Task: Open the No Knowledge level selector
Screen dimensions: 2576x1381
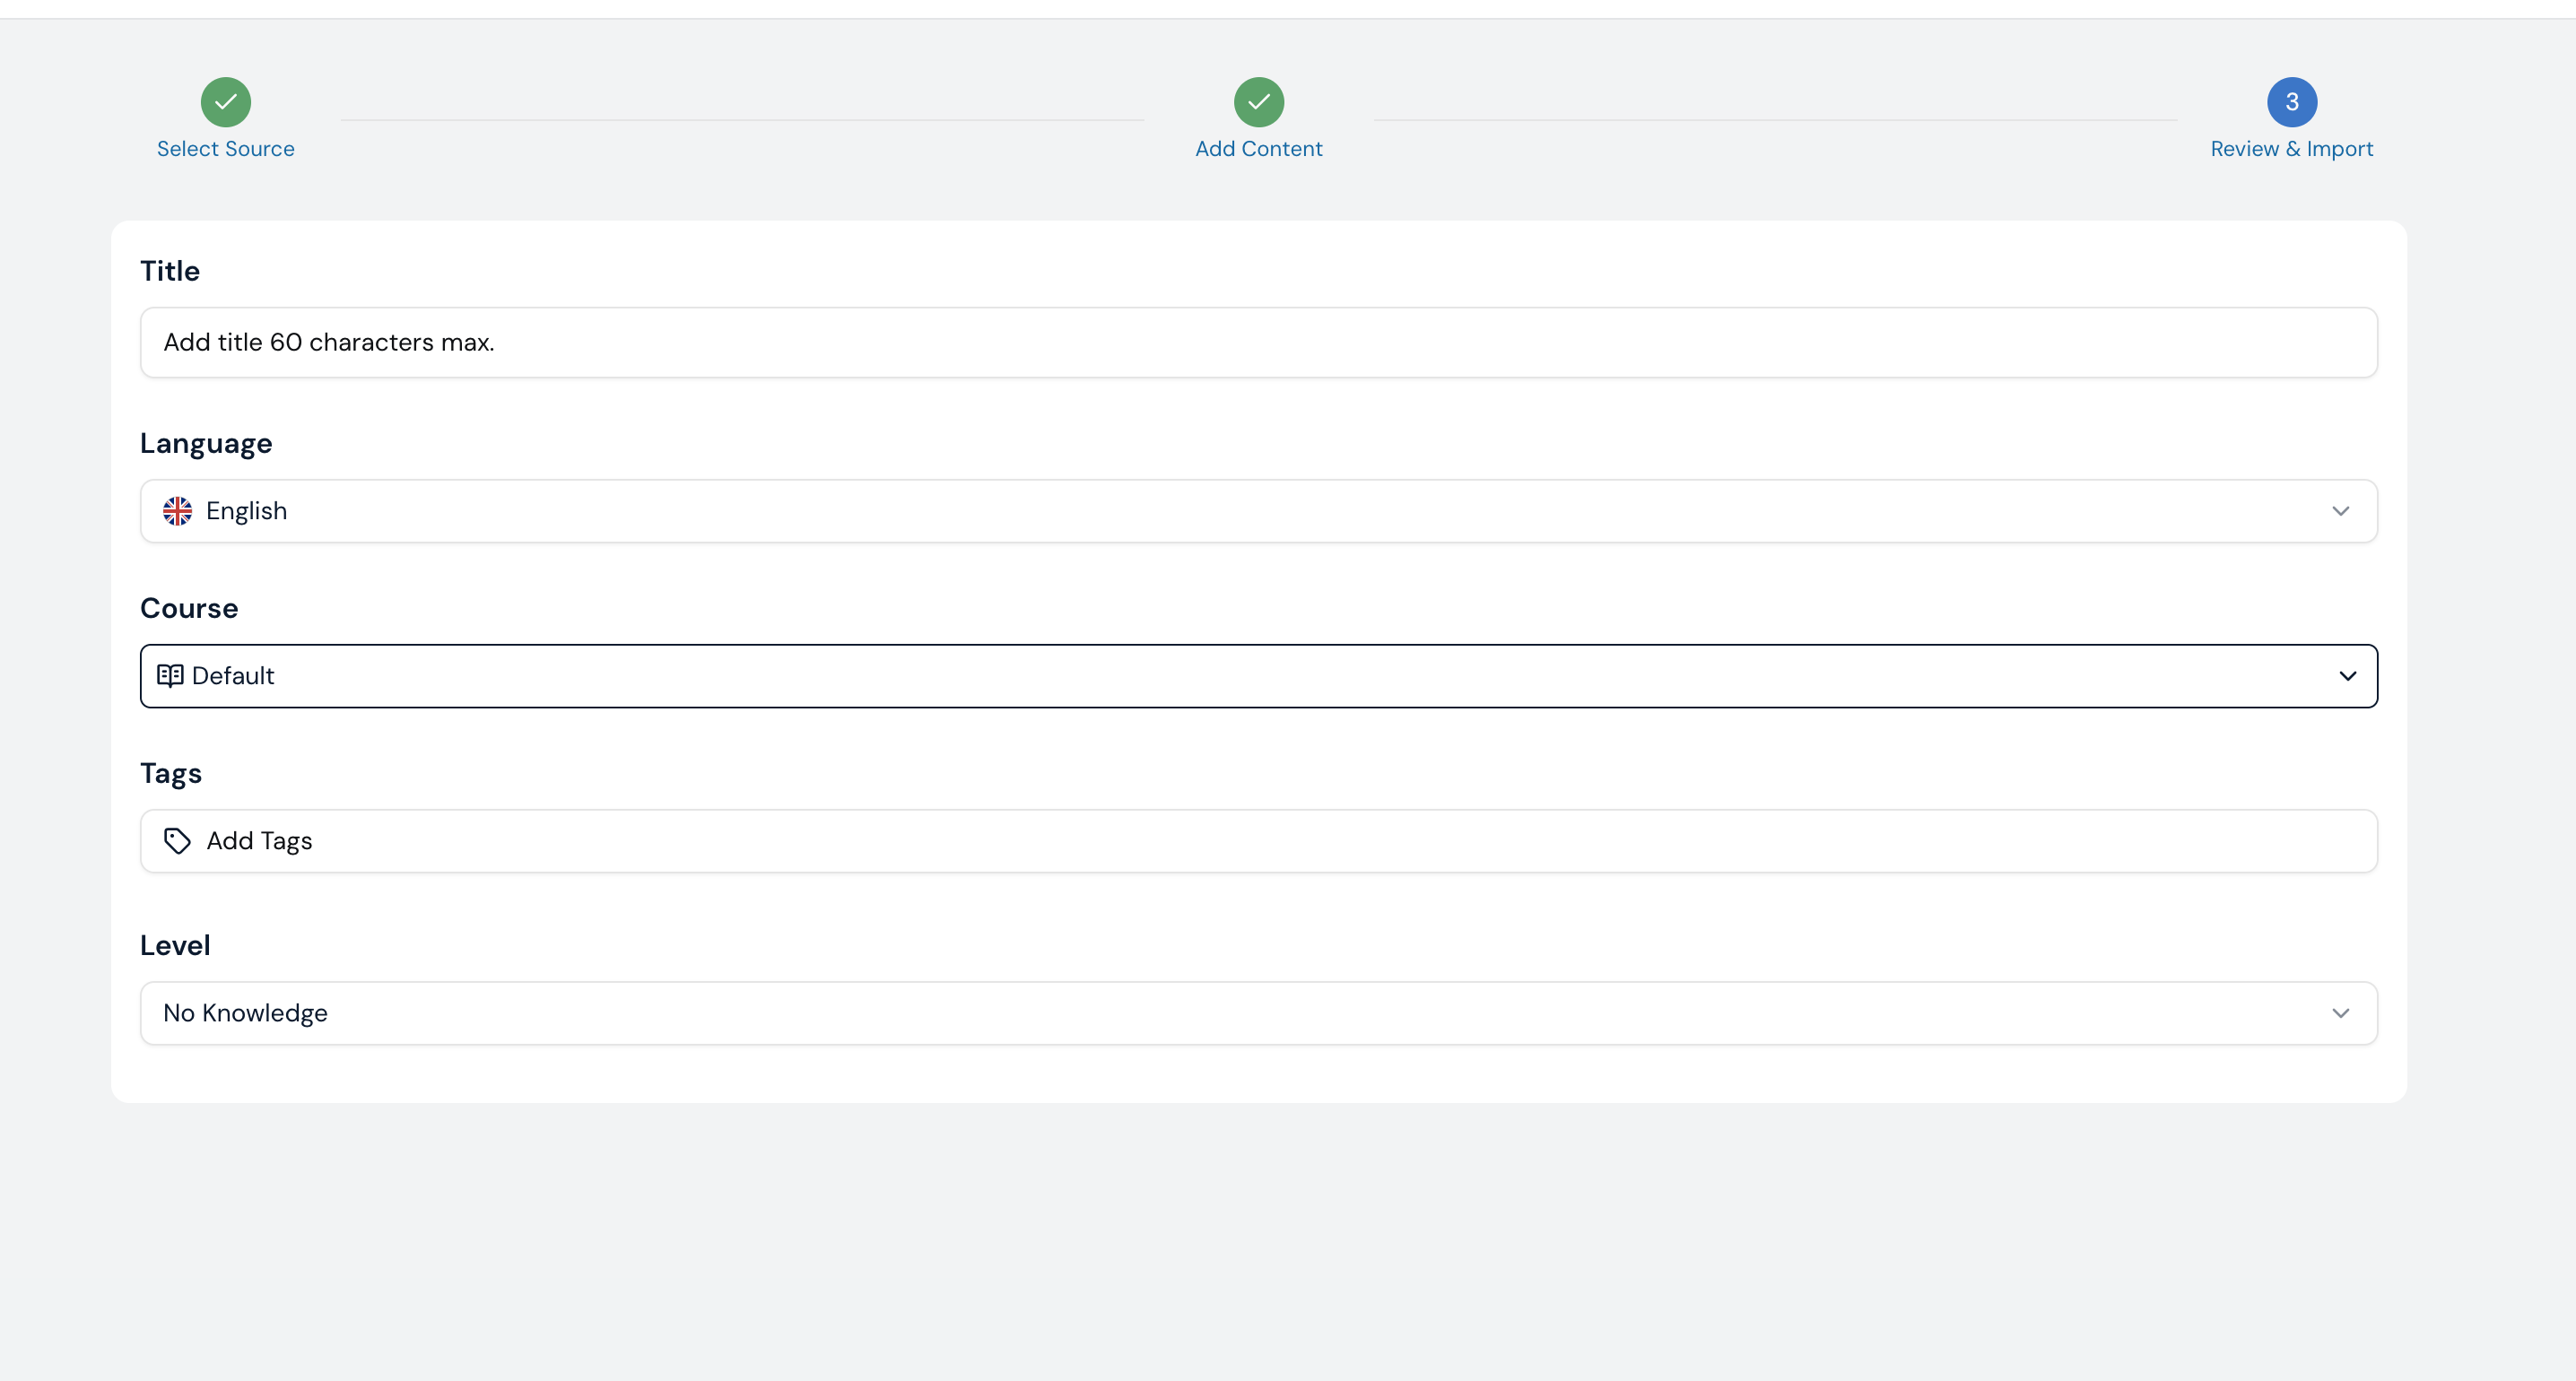Action: point(1258,1013)
